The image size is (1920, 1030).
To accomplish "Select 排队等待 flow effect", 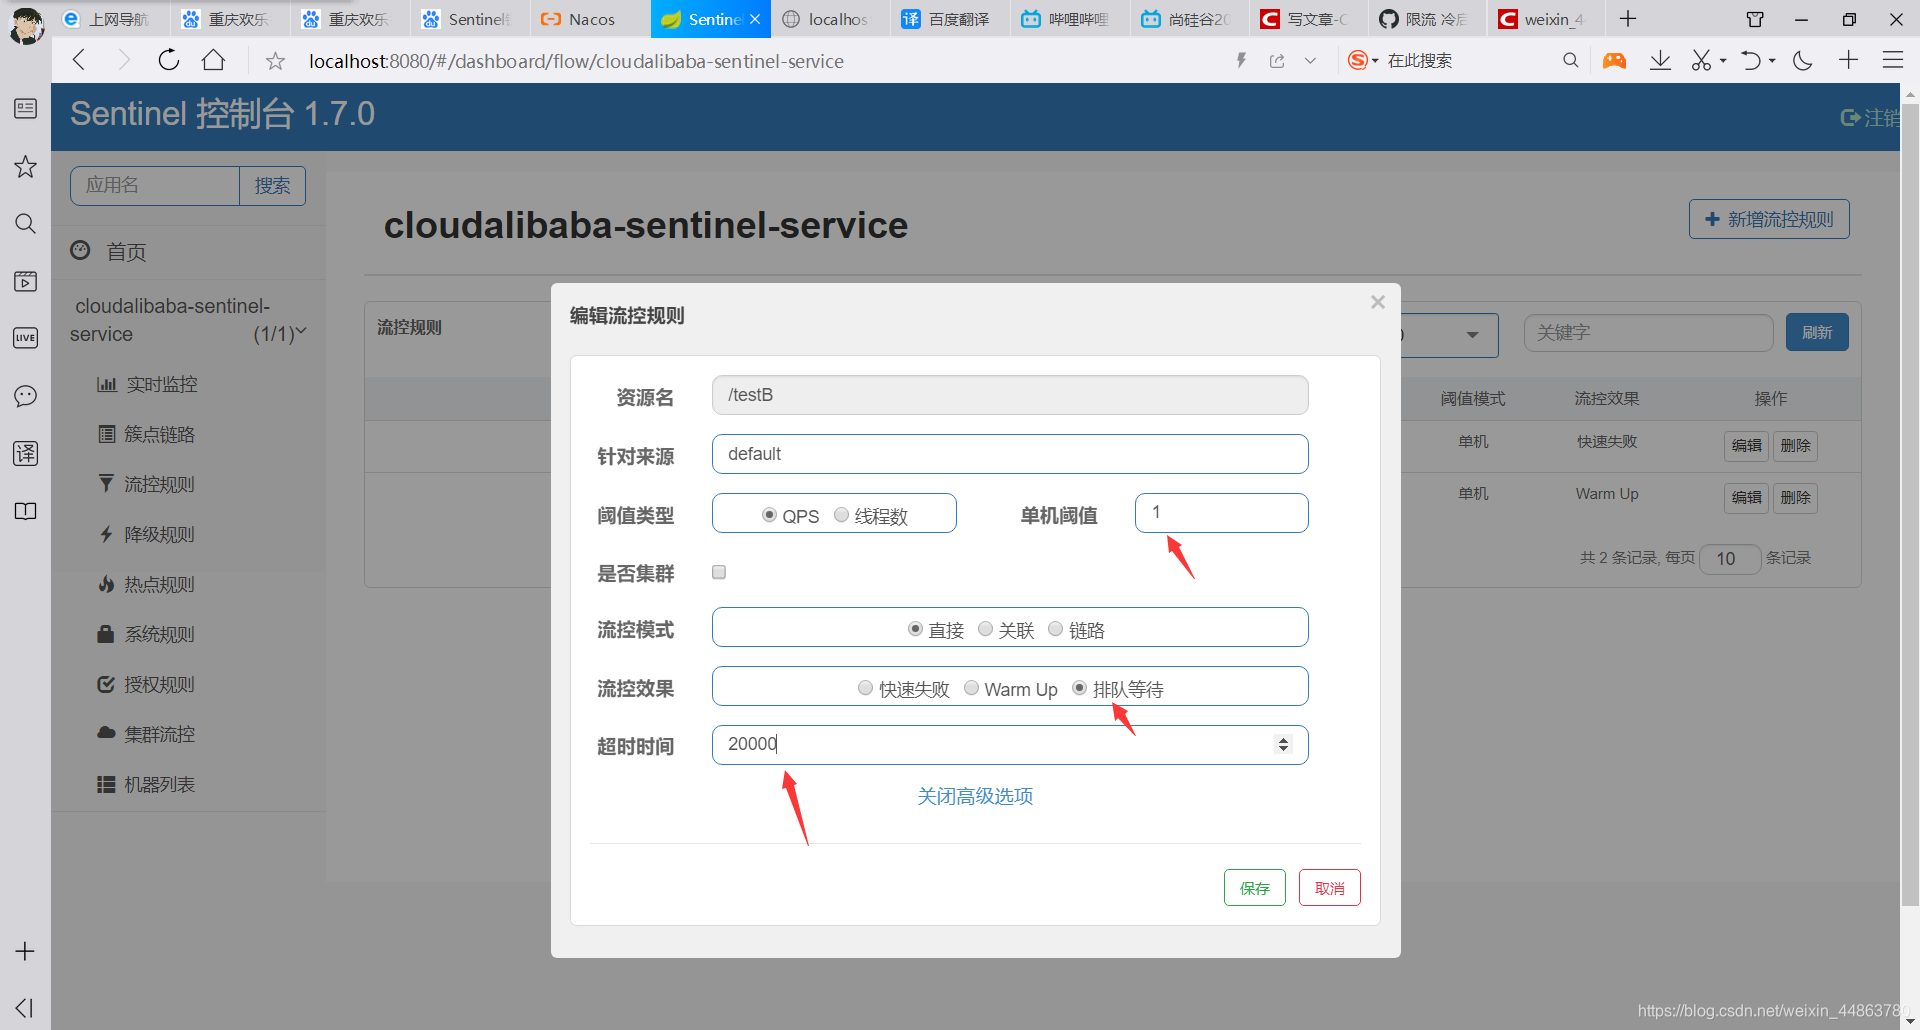I will (x=1079, y=688).
